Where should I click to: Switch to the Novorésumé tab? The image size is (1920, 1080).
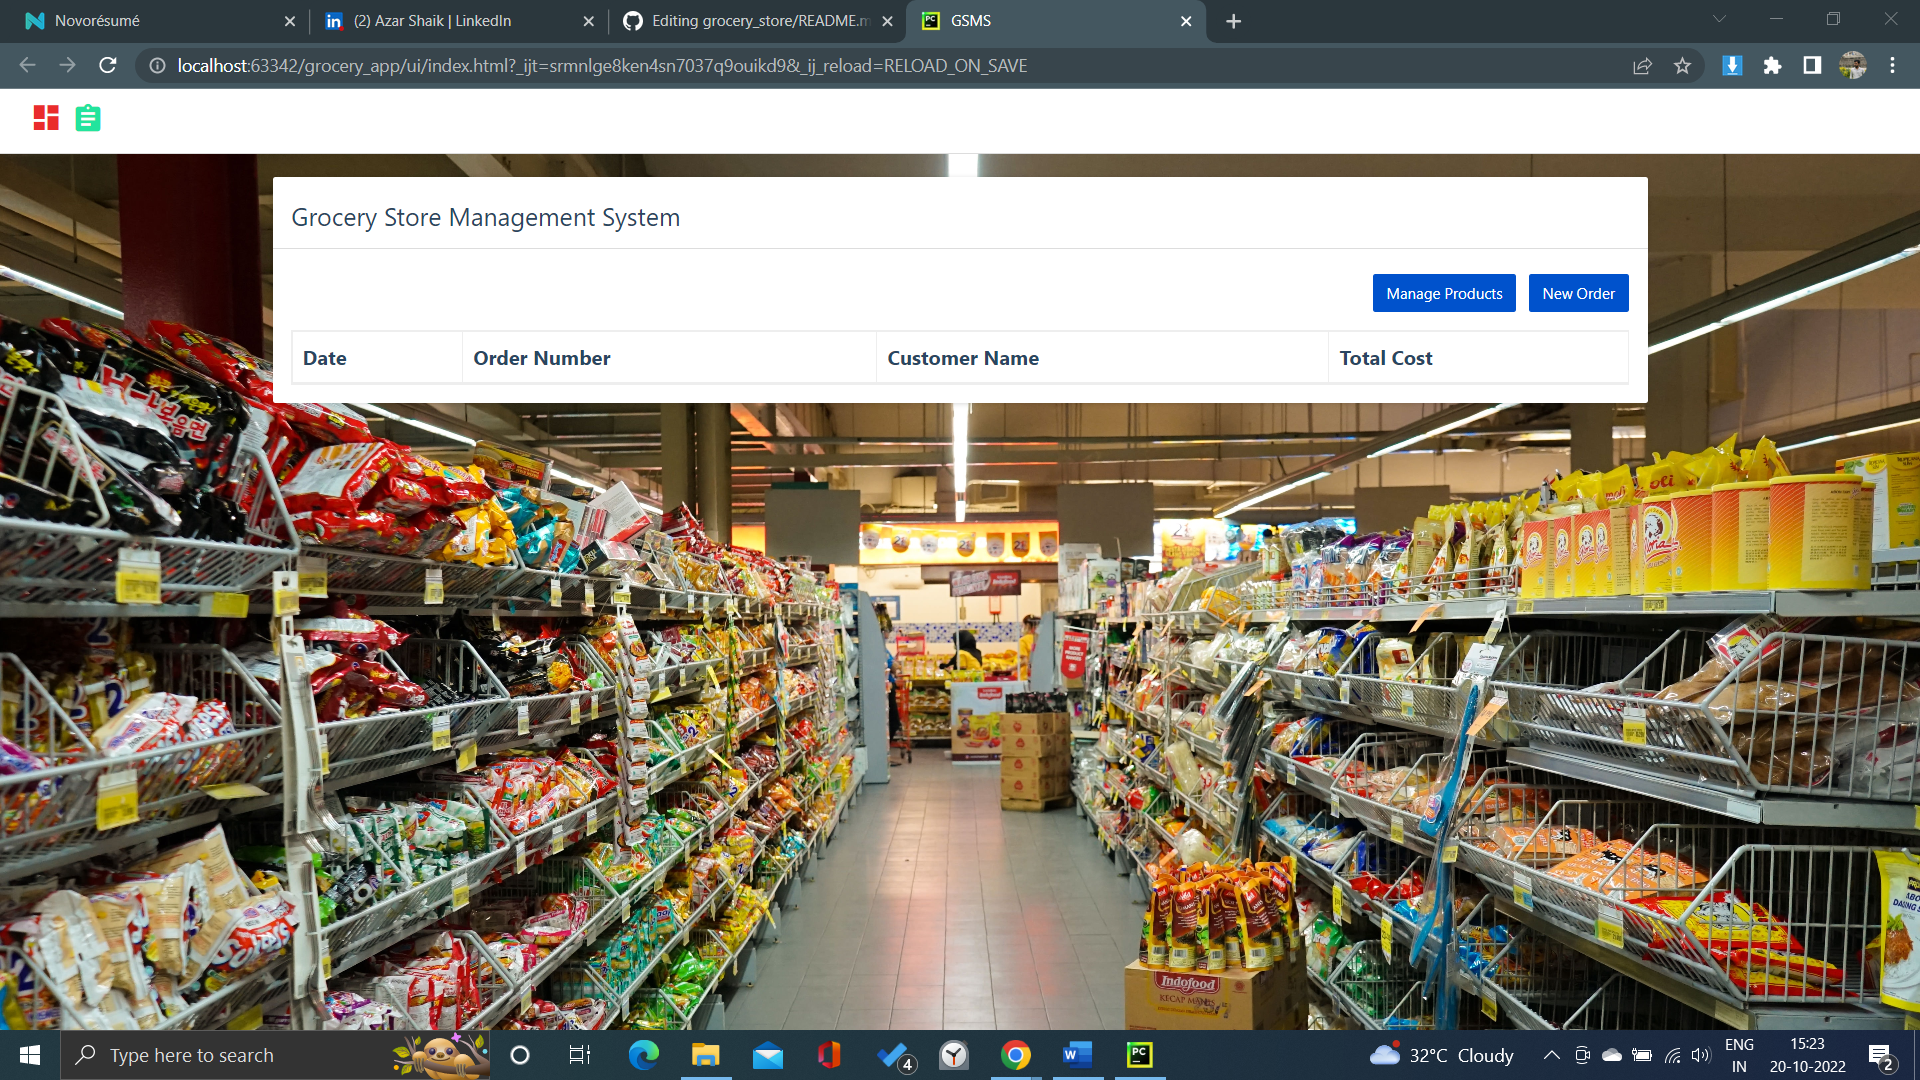point(150,21)
